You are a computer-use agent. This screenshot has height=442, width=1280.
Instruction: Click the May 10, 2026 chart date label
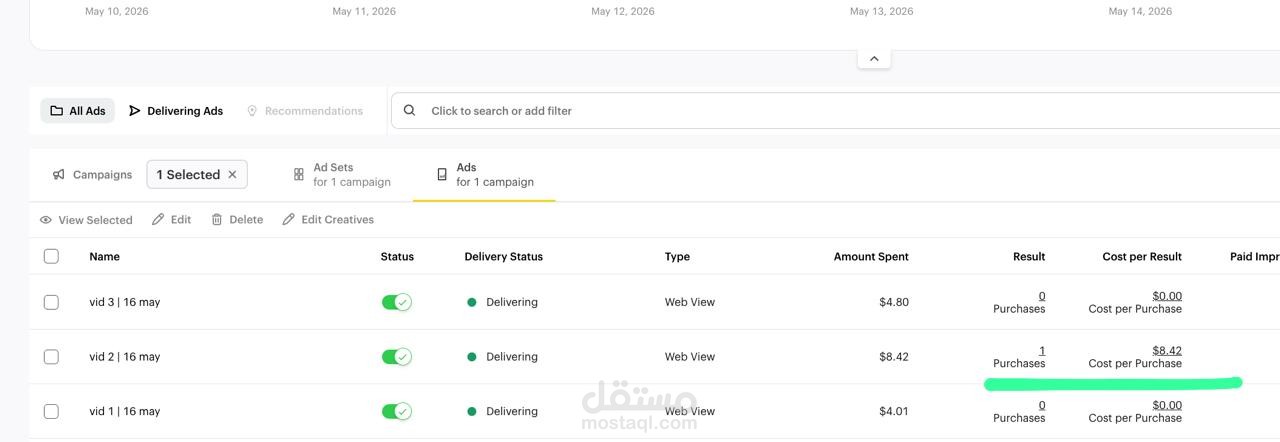coord(117,12)
